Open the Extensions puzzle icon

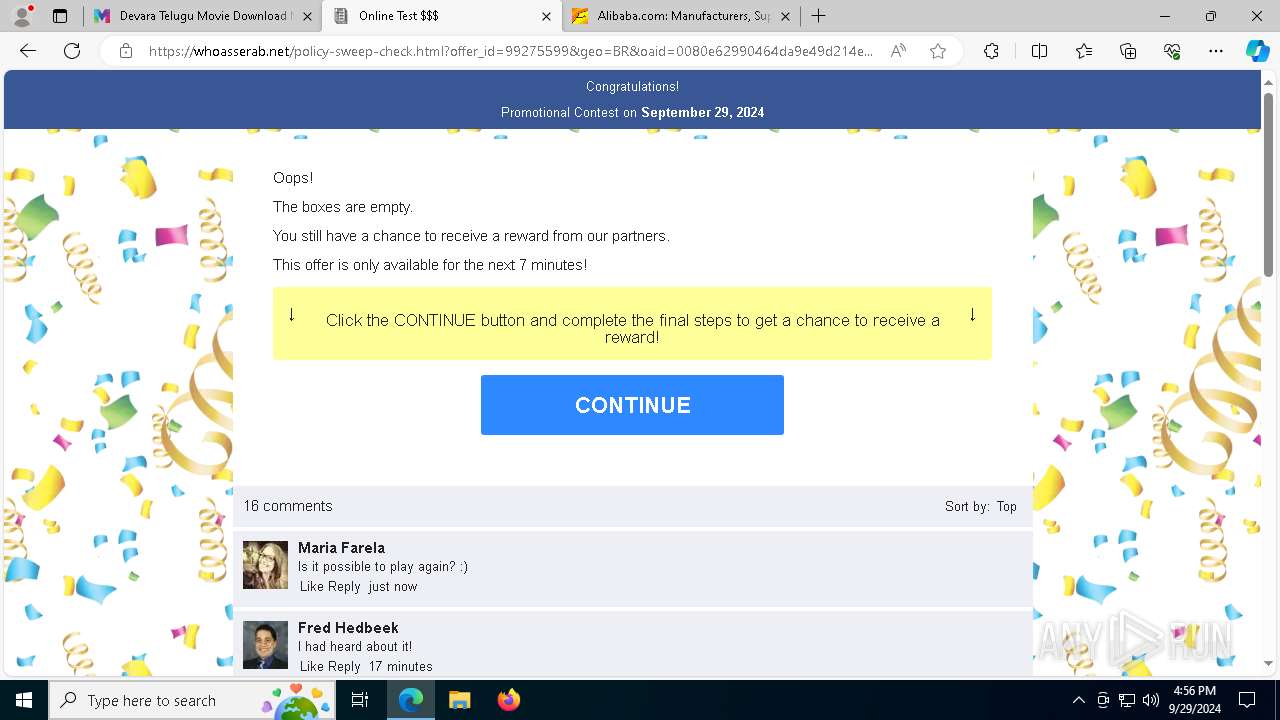coord(991,51)
